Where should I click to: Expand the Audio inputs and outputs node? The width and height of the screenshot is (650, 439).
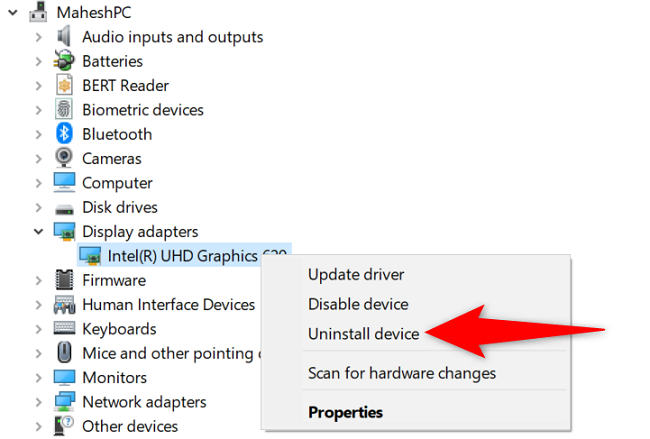click(x=38, y=37)
